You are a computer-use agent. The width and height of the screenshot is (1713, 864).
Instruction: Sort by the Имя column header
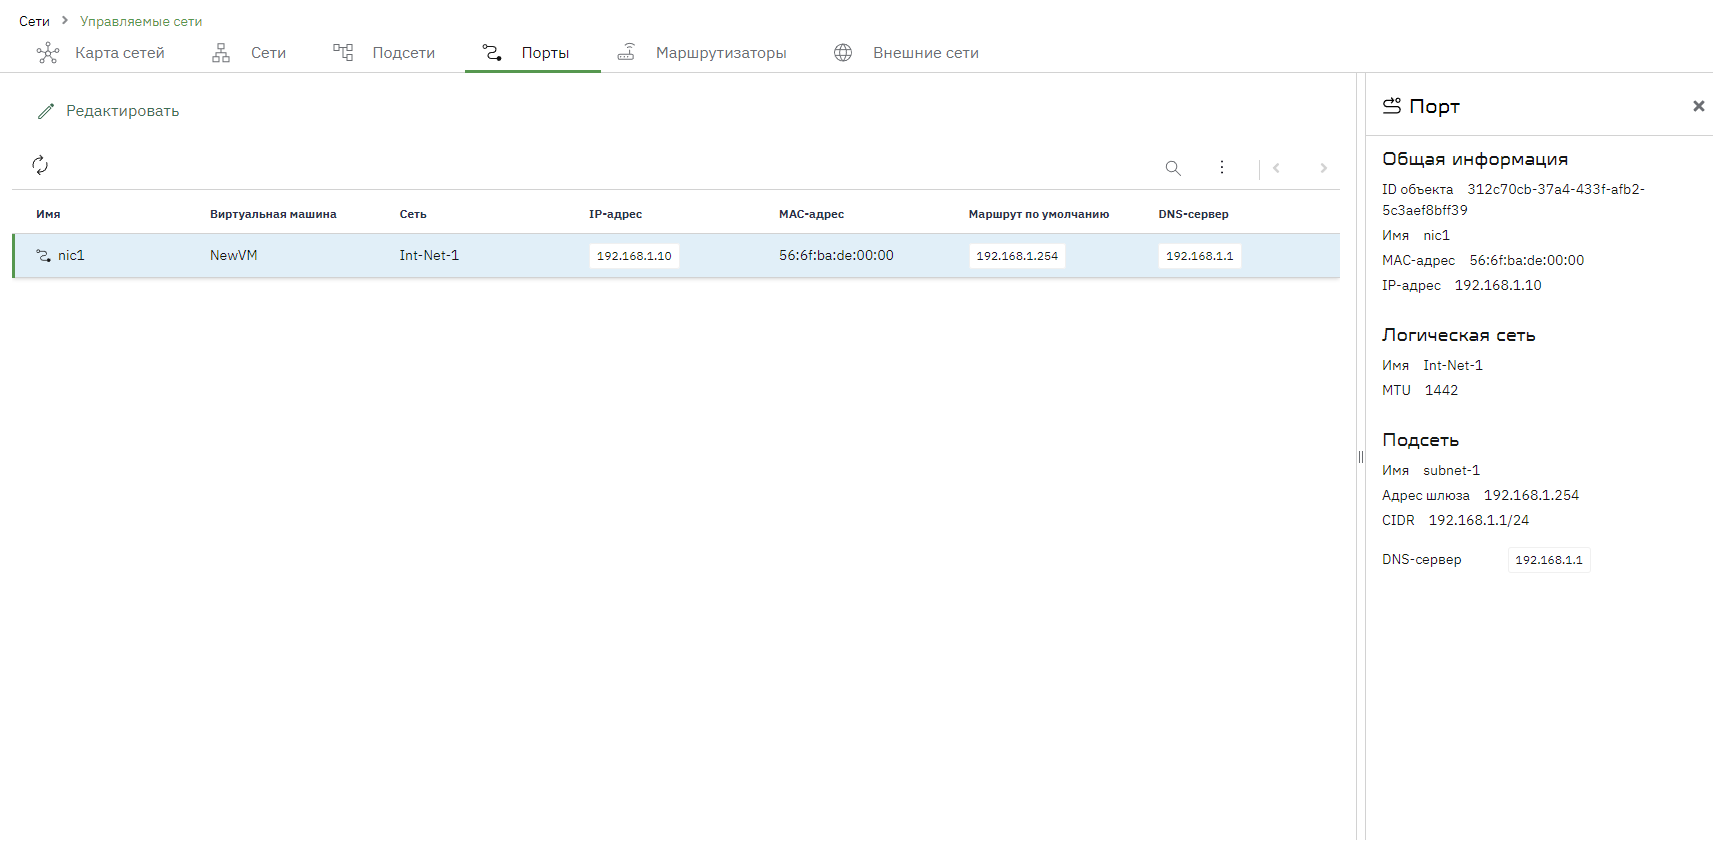tap(48, 214)
